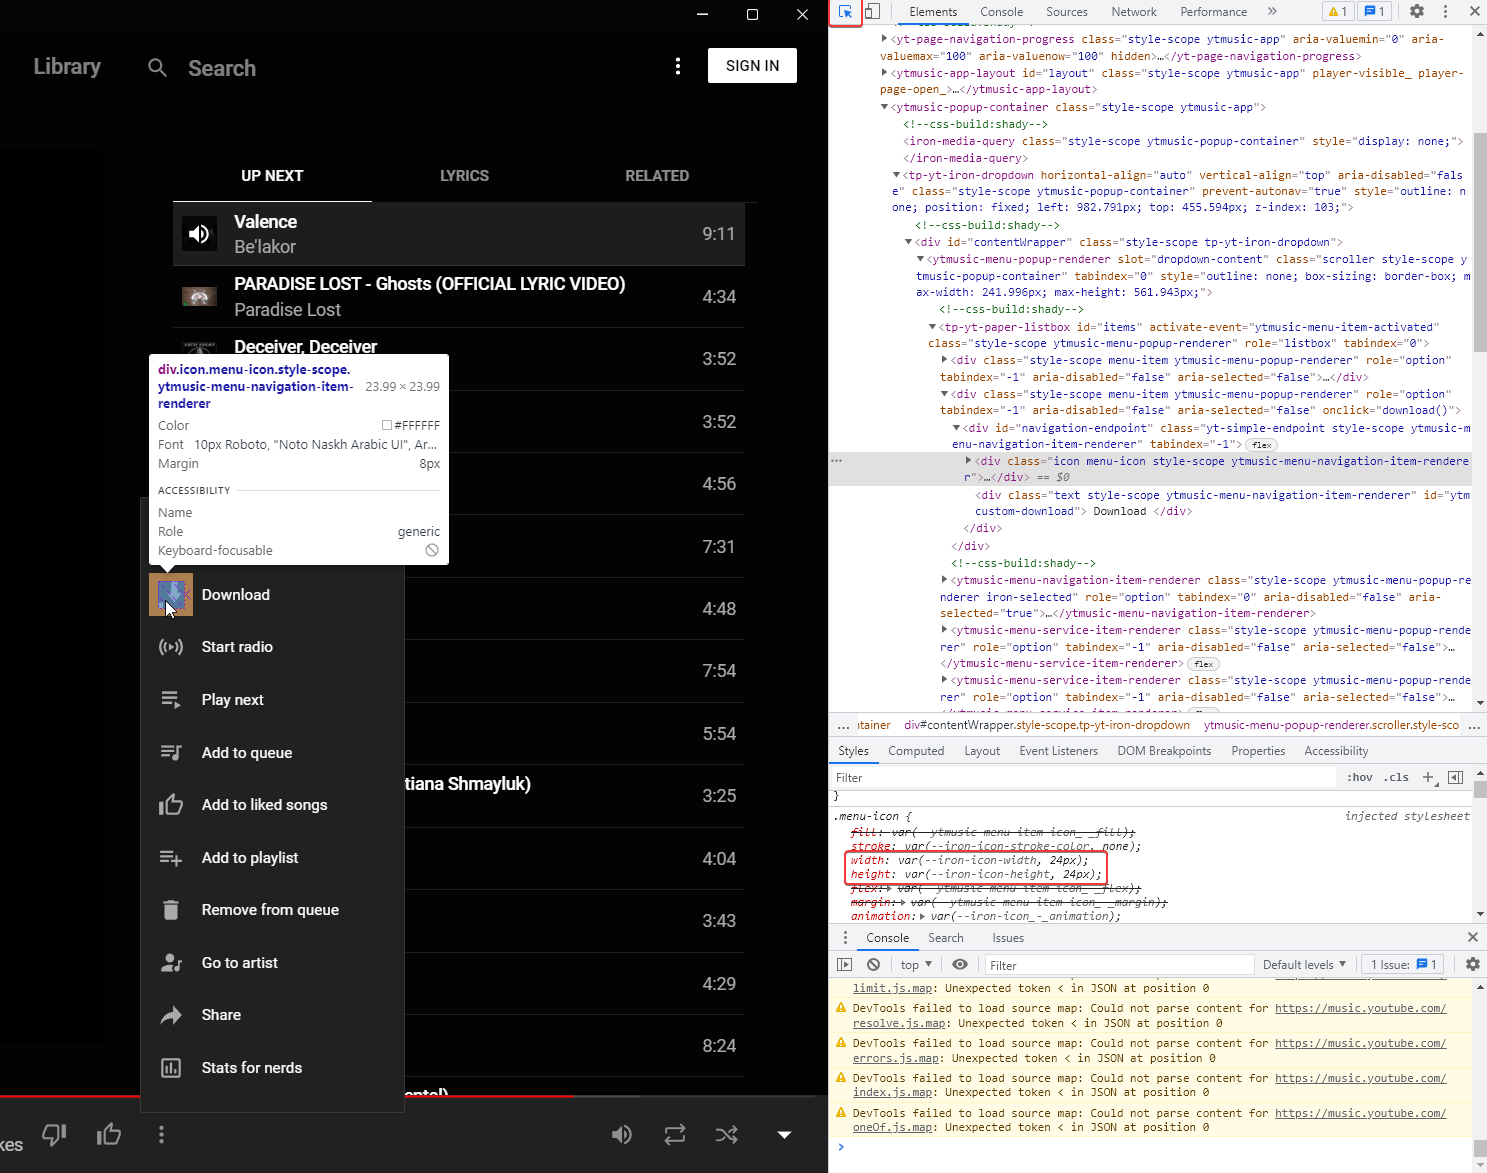Open the YouTube Music search icon
The width and height of the screenshot is (1487, 1173).
pos(157,67)
